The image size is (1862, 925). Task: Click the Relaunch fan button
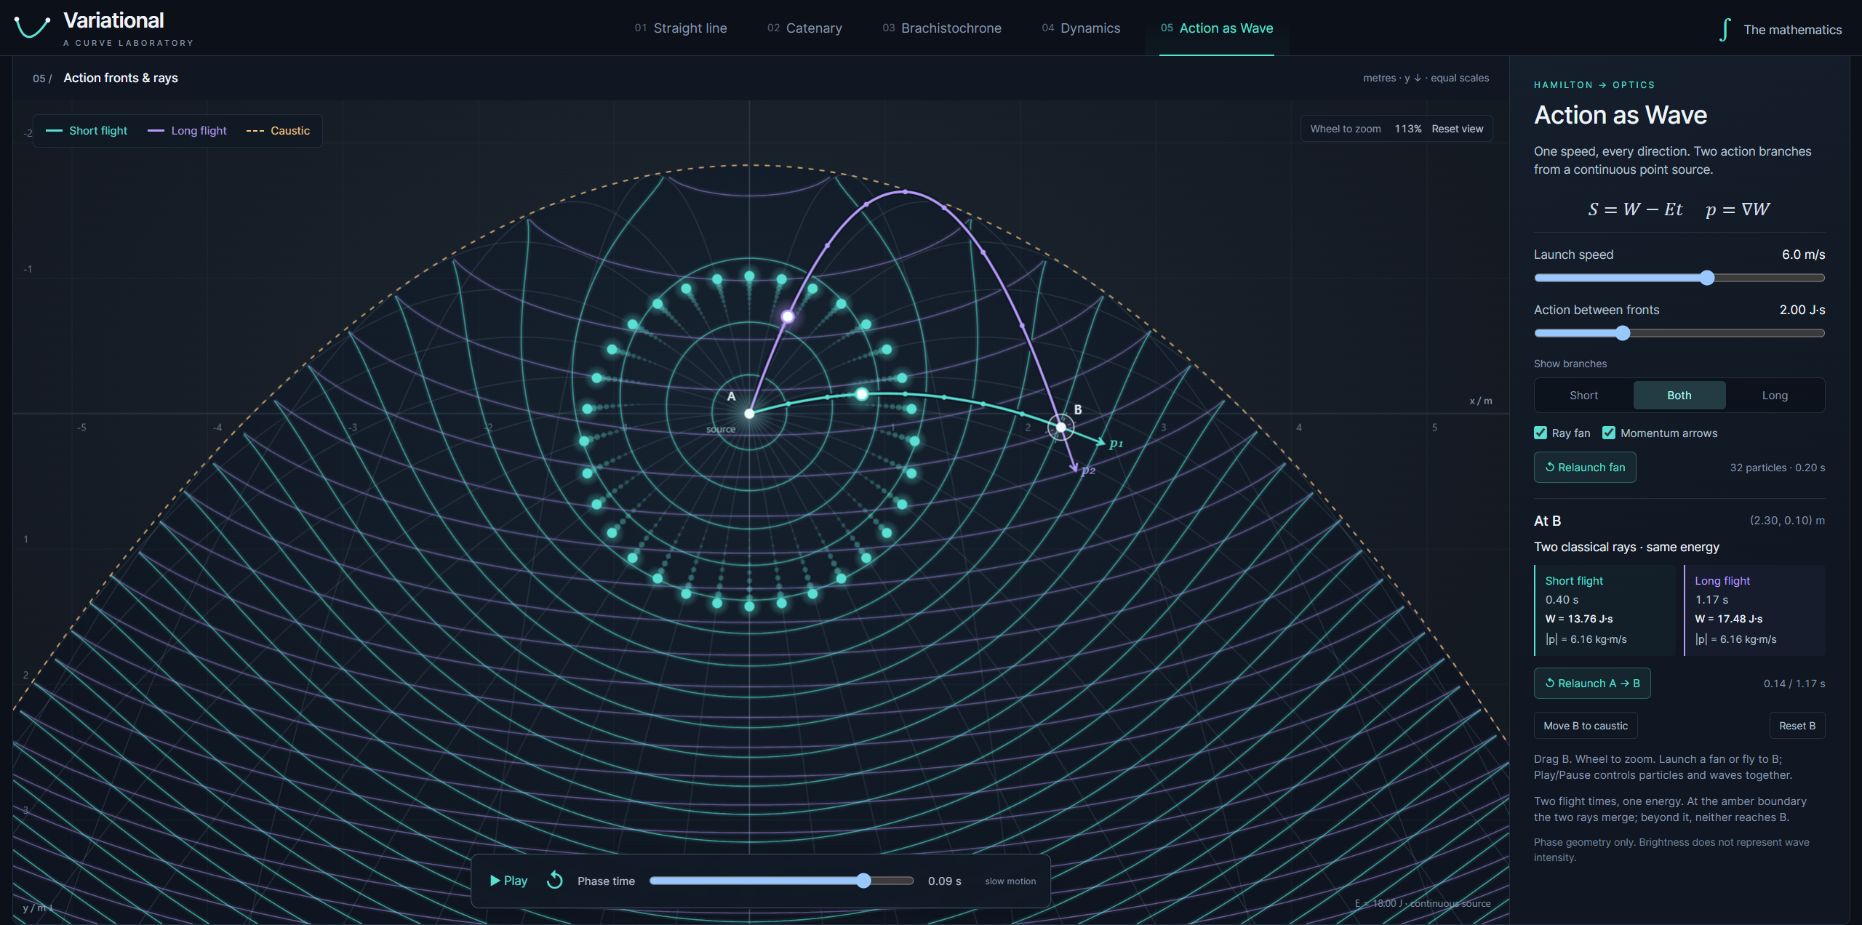[1585, 467]
